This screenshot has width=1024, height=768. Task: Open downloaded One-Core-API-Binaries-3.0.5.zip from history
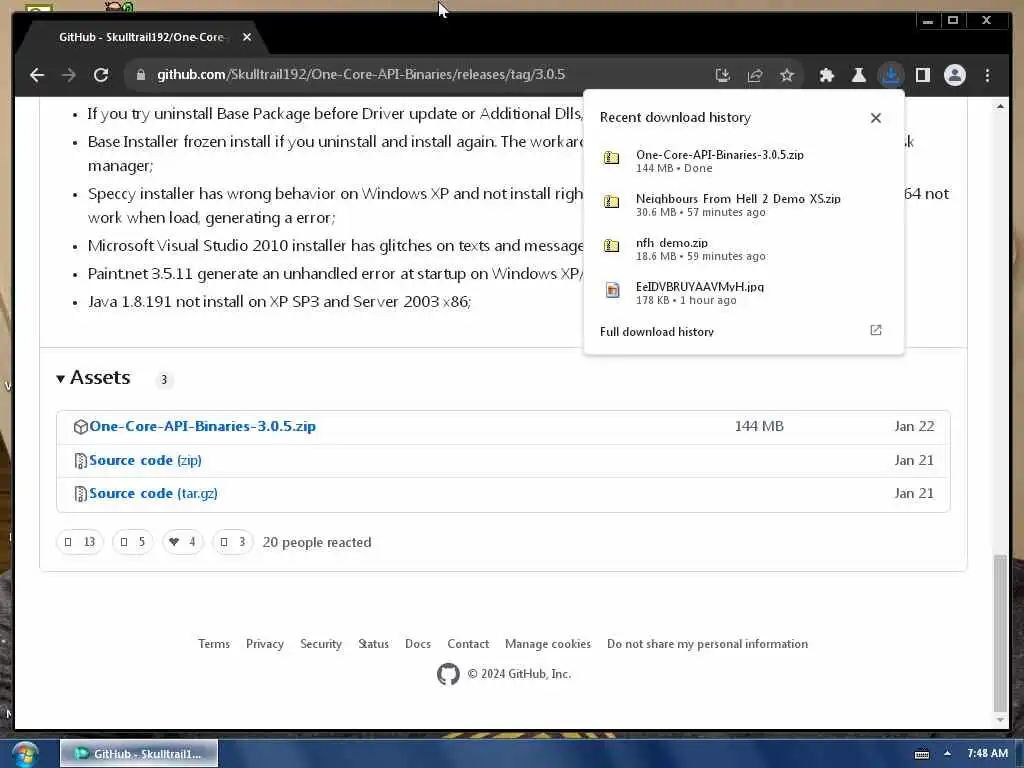click(x=743, y=161)
